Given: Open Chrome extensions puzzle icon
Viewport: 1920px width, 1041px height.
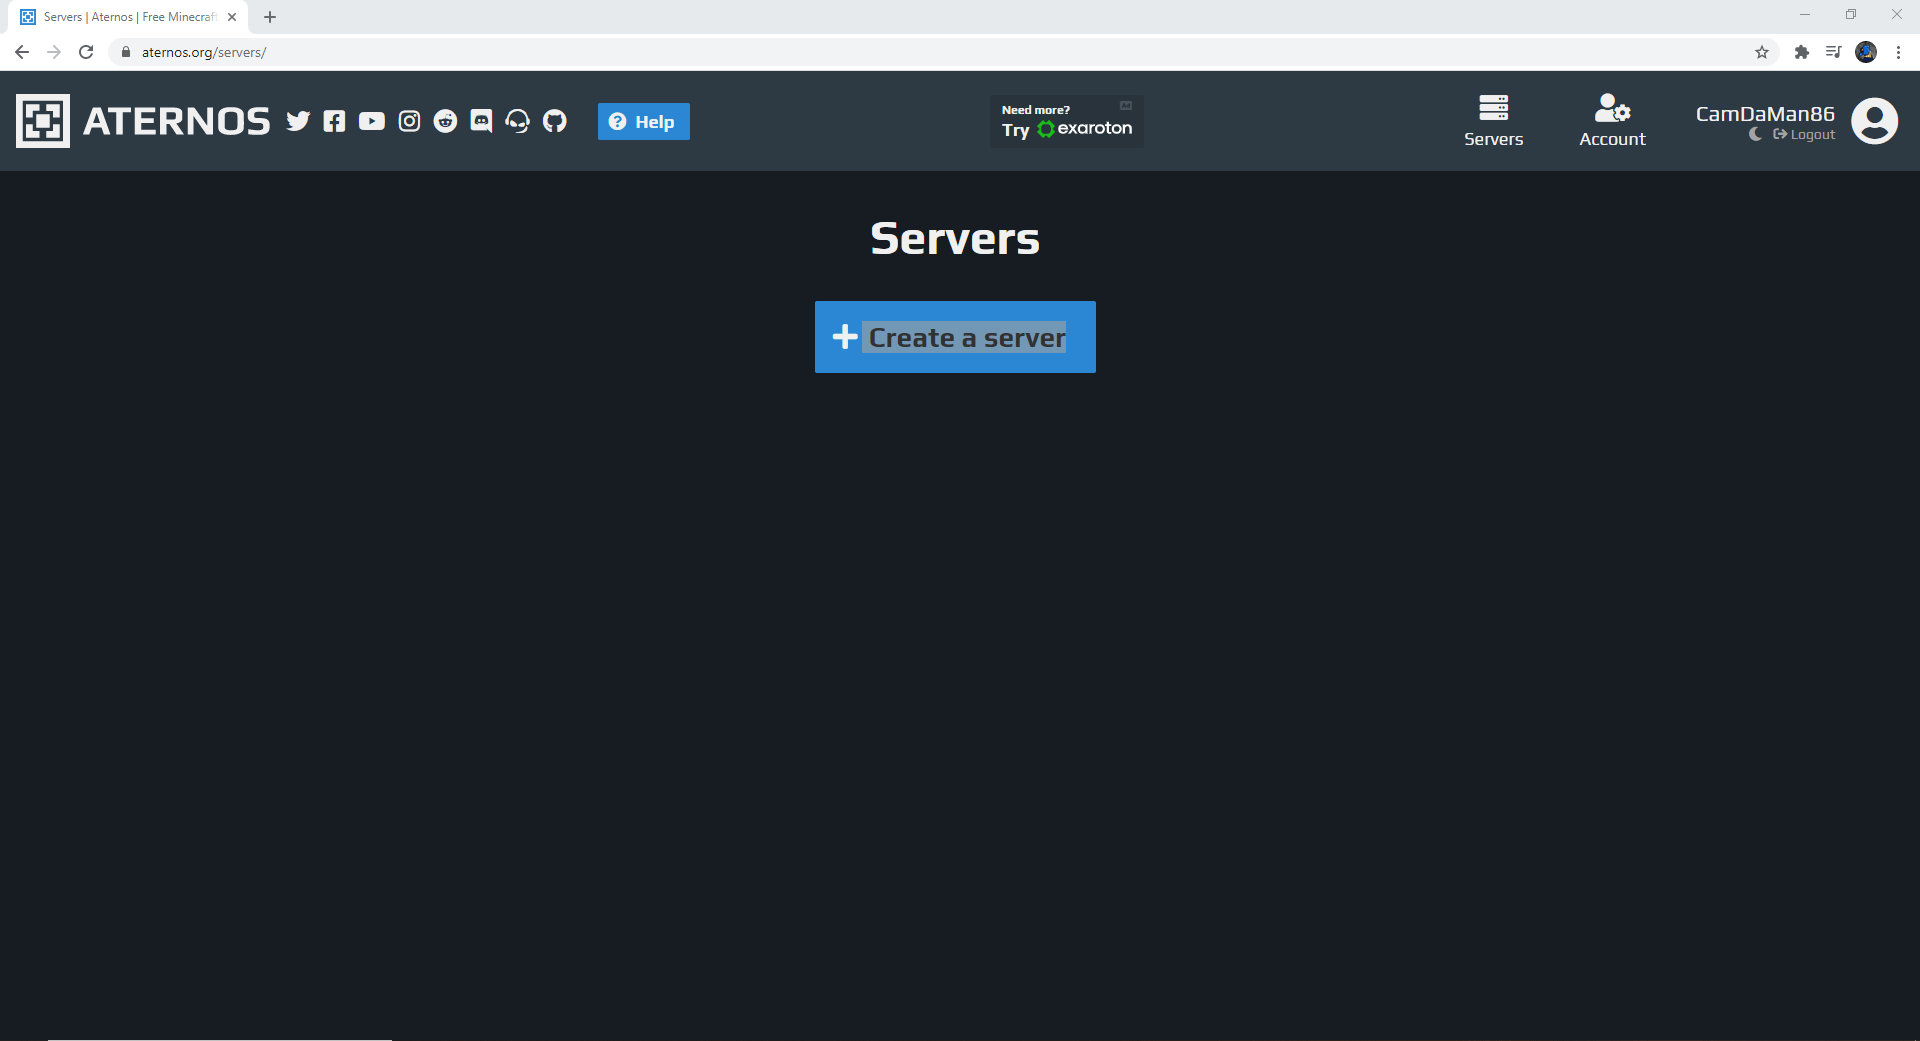Looking at the screenshot, I should (x=1802, y=52).
